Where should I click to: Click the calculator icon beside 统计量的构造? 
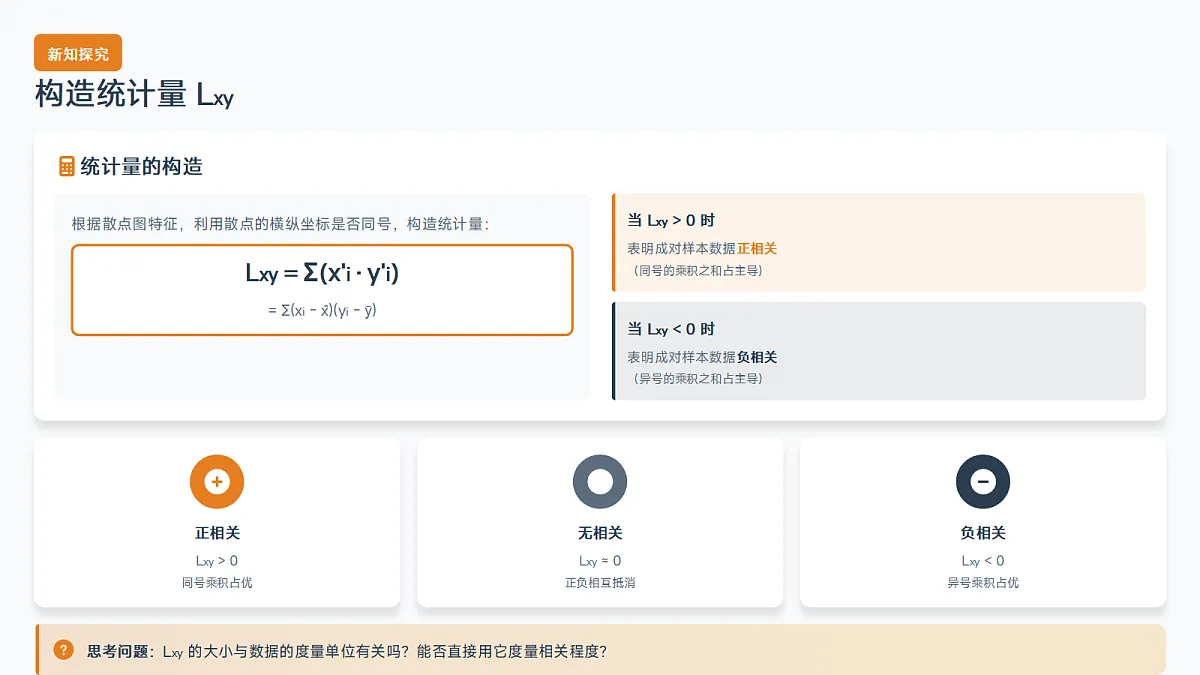point(67,166)
